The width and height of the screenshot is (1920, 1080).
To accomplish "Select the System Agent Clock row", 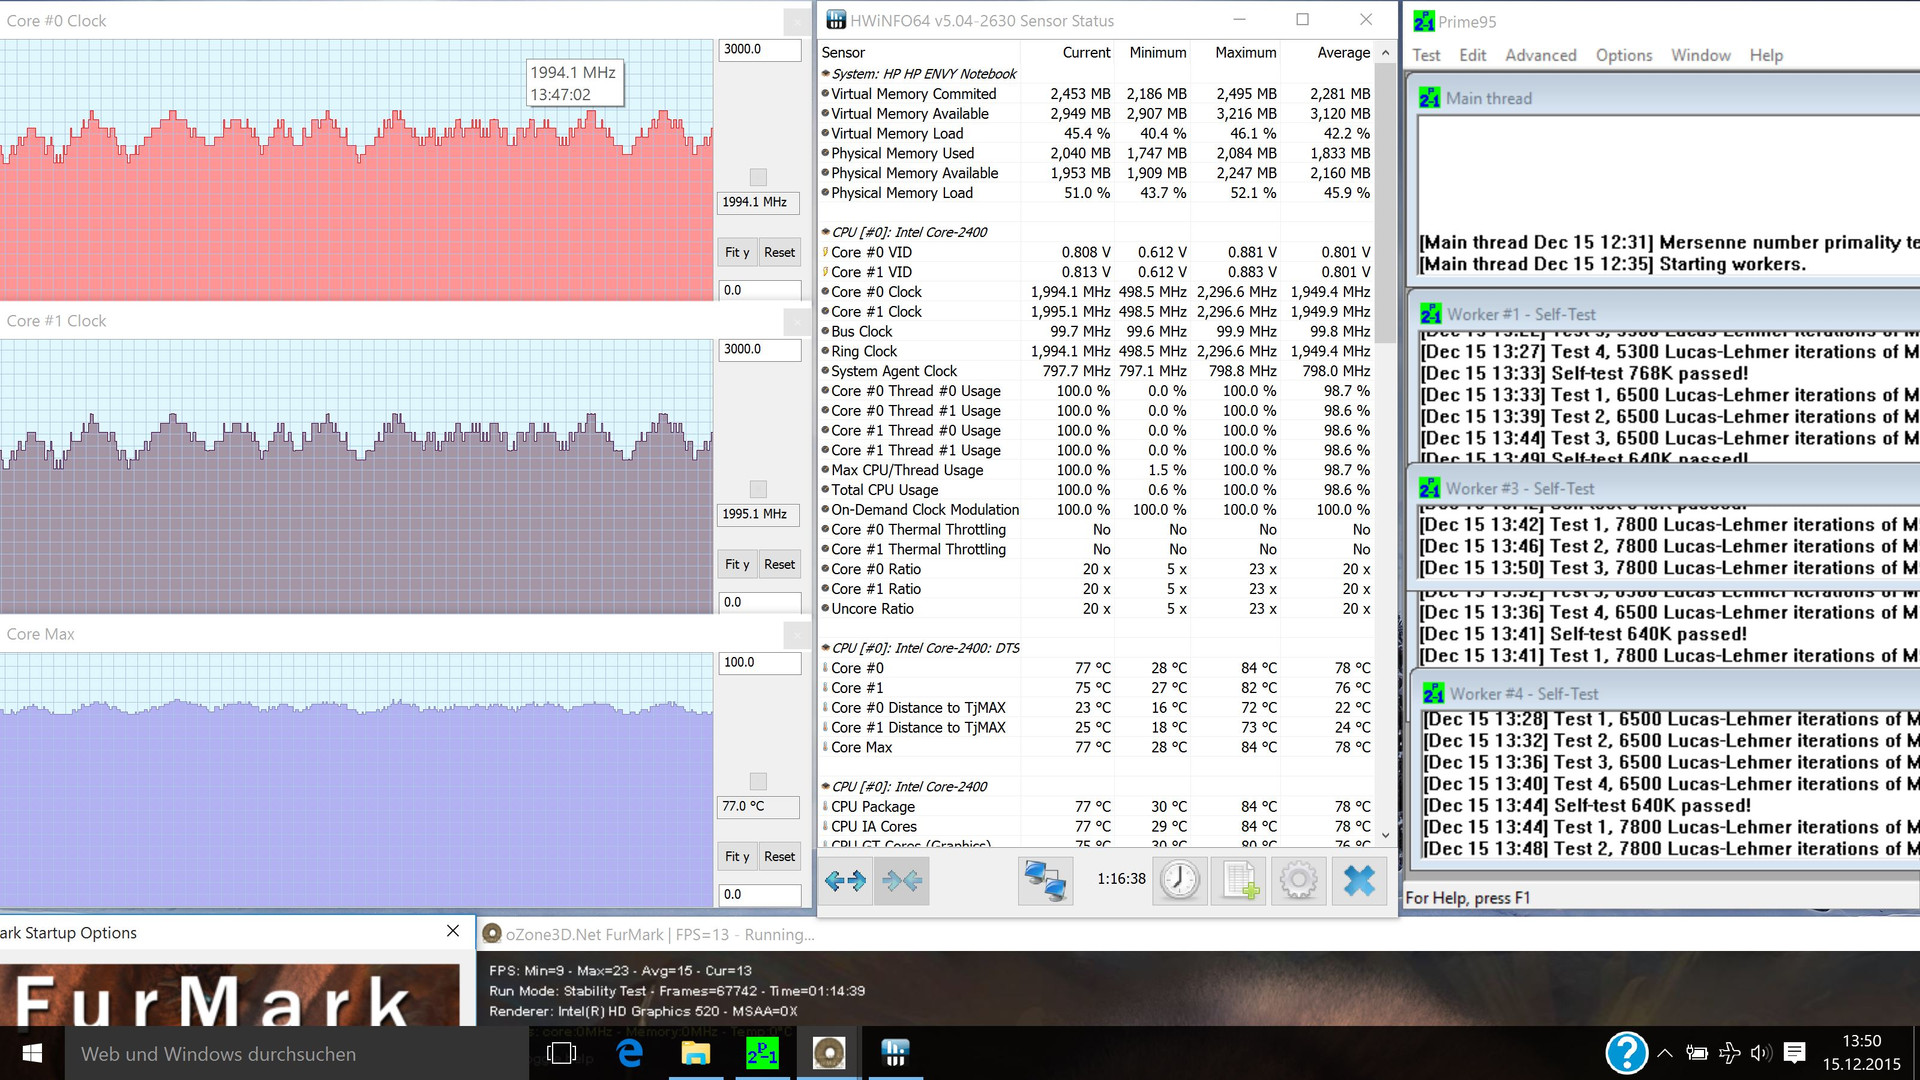I will tap(1096, 371).
